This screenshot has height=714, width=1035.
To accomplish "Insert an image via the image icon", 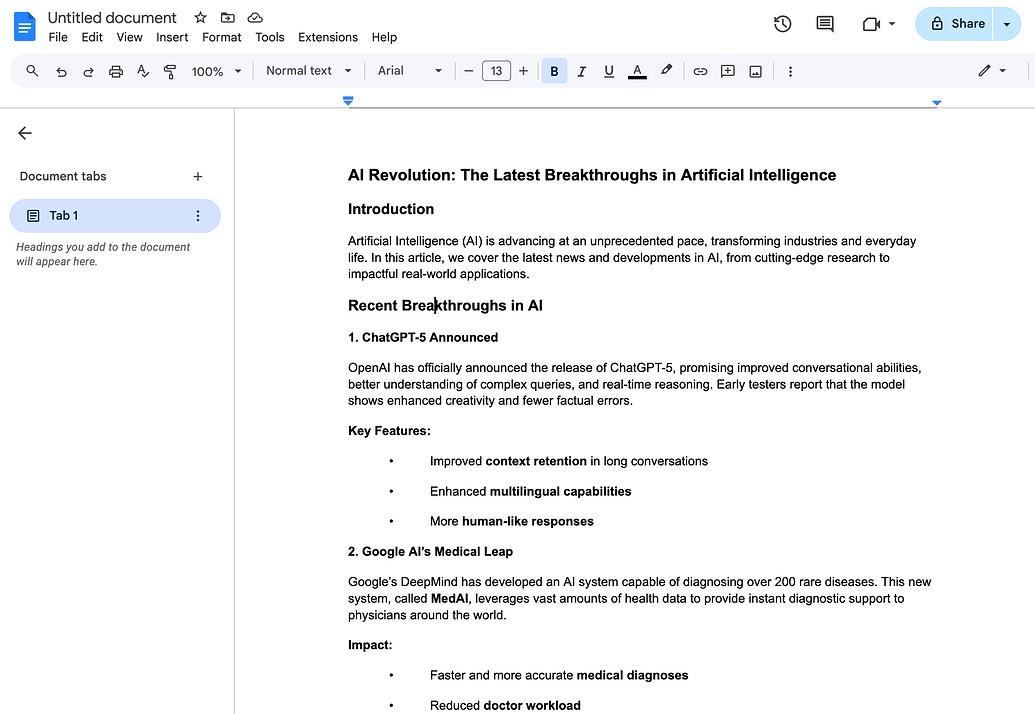I will click(x=755, y=71).
